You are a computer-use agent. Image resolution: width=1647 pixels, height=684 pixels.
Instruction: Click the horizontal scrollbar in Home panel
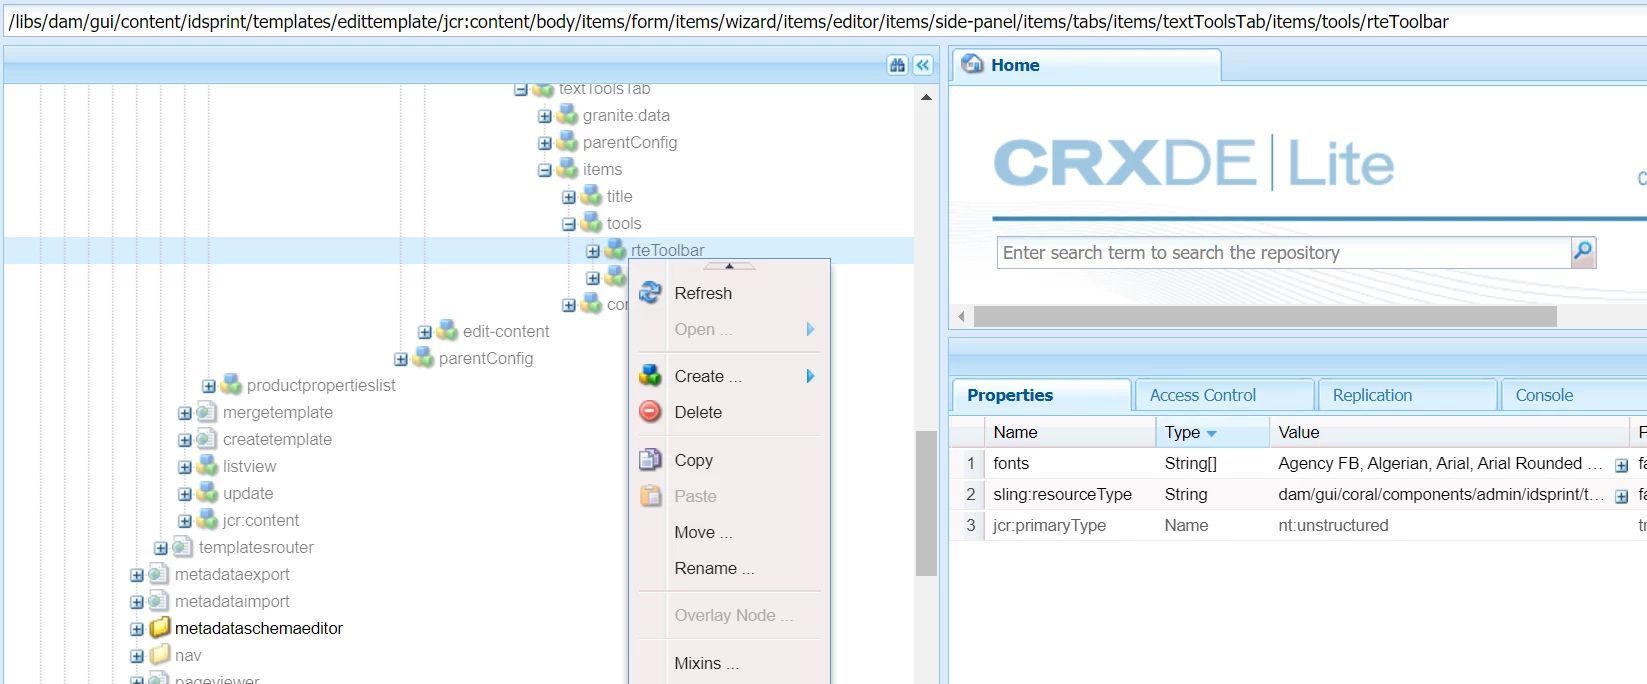tap(1265, 316)
